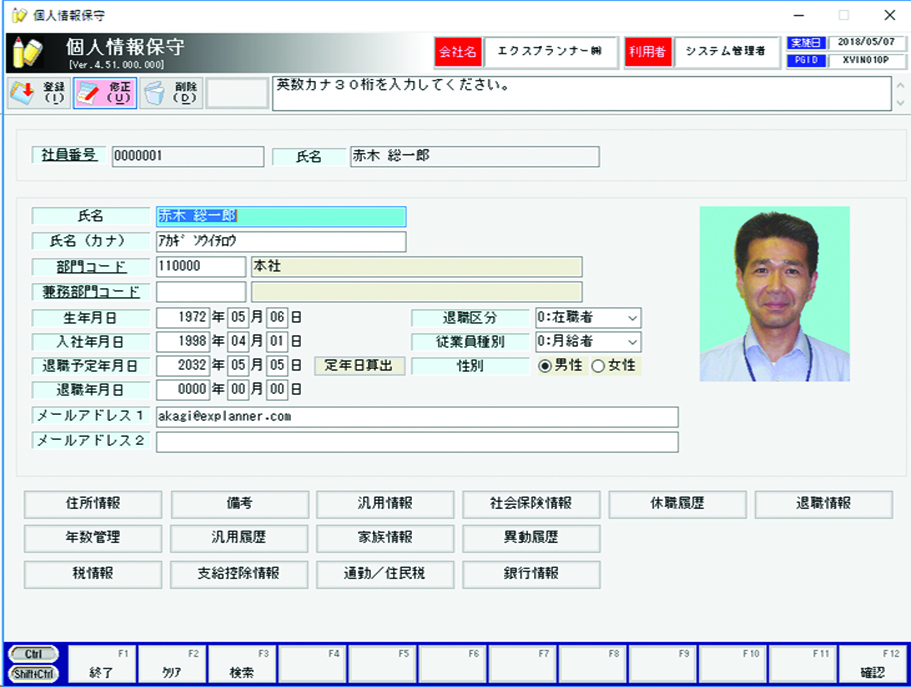Open the 退職区分 dropdown
This screenshot has height=687, width=911.
coord(588,318)
